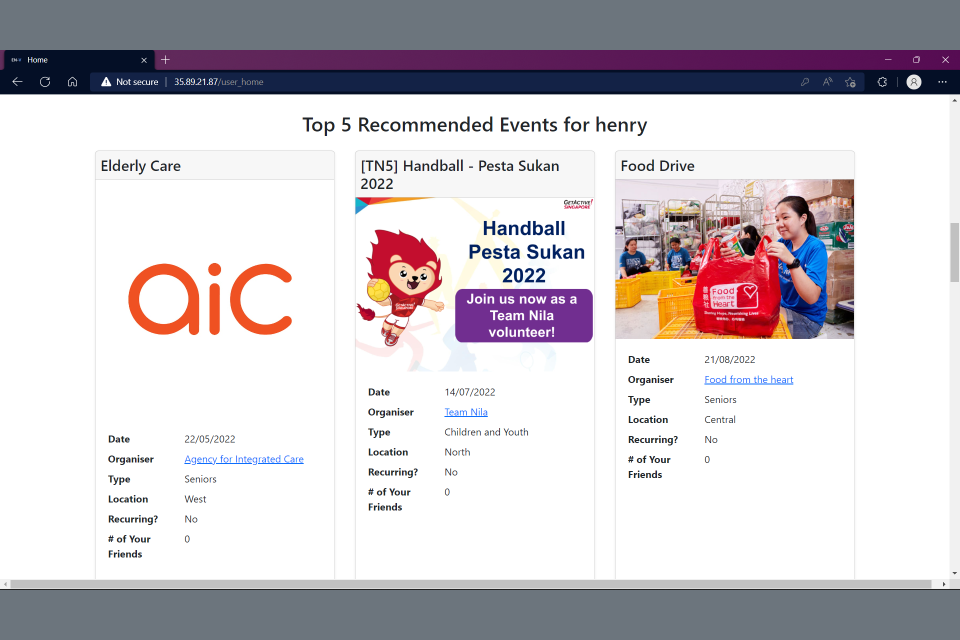Image resolution: width=960 pixels, height=640 pixels.
Task: Open the Food from the heart link
Action: point(748,380)
